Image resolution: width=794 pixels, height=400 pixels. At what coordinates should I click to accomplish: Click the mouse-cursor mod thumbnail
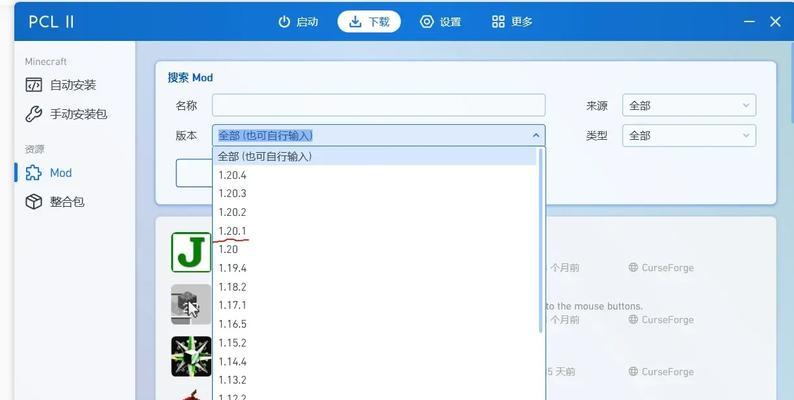(191, 304)
